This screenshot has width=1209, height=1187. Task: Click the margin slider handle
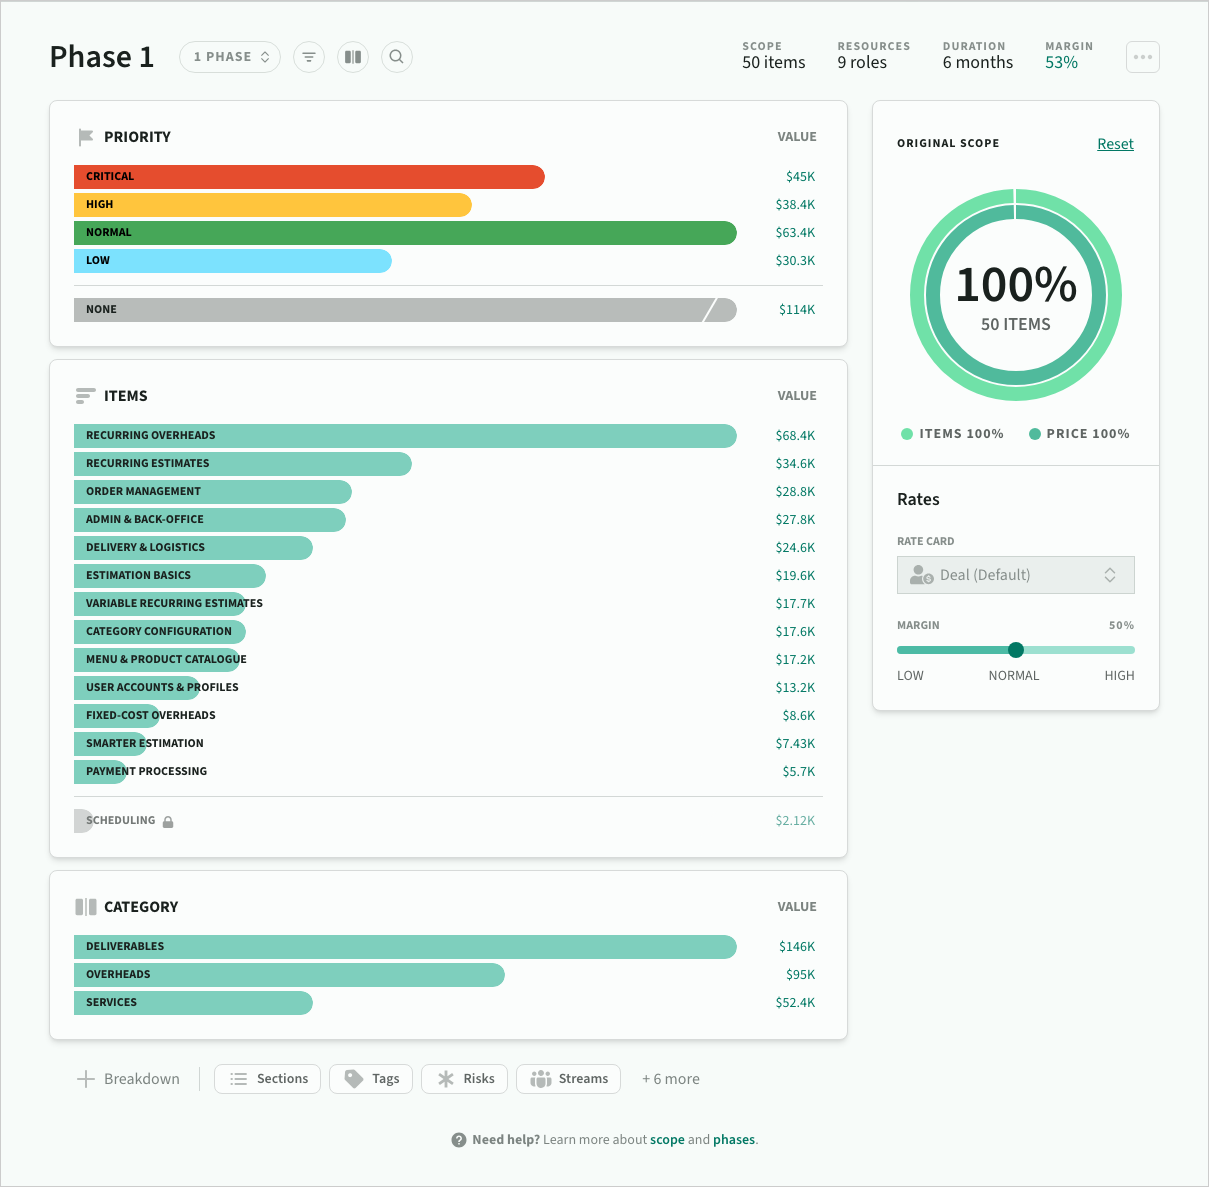1016,650
